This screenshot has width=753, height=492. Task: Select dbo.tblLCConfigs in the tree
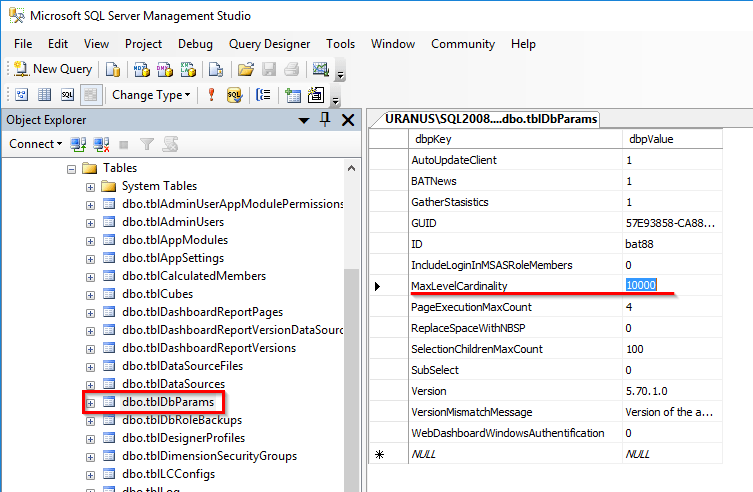pyautogui.click(x=169, y=474)
